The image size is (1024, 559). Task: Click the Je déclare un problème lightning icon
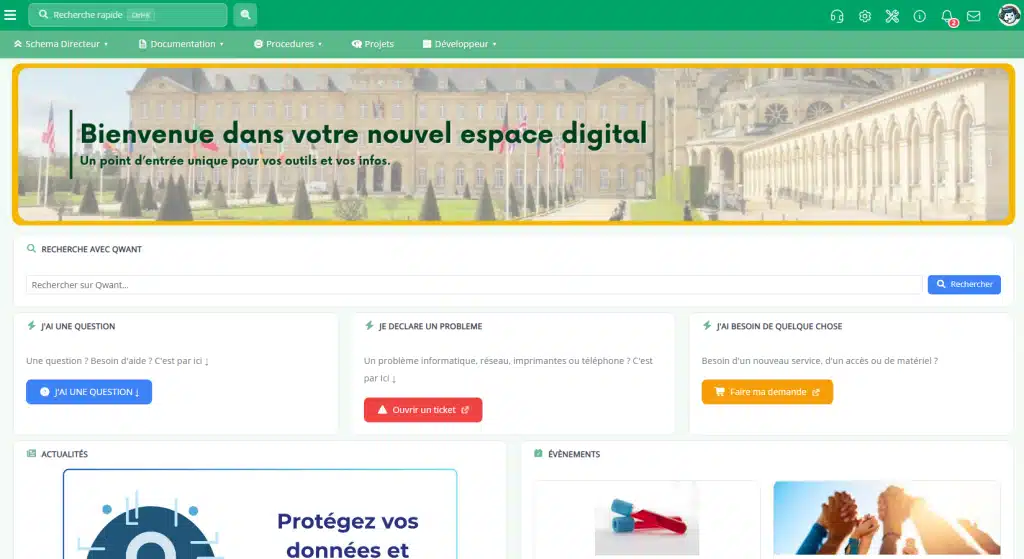point(369,326)
